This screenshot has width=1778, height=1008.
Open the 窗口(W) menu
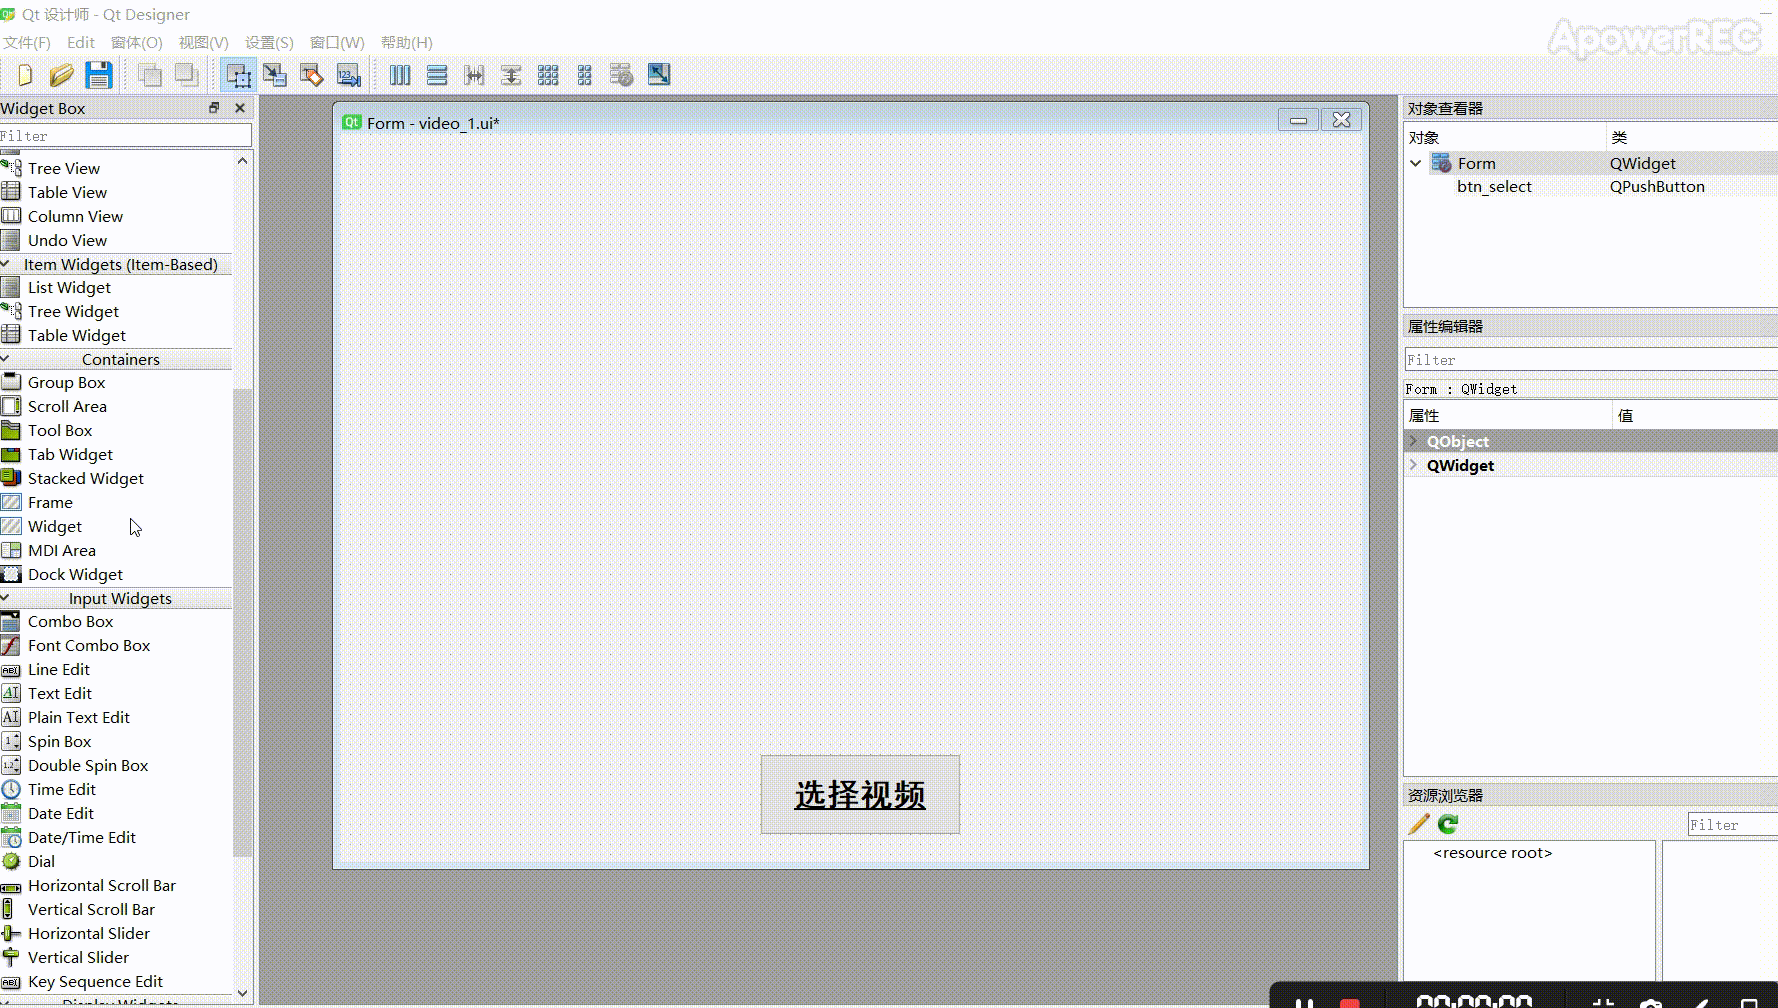point(336,42)
